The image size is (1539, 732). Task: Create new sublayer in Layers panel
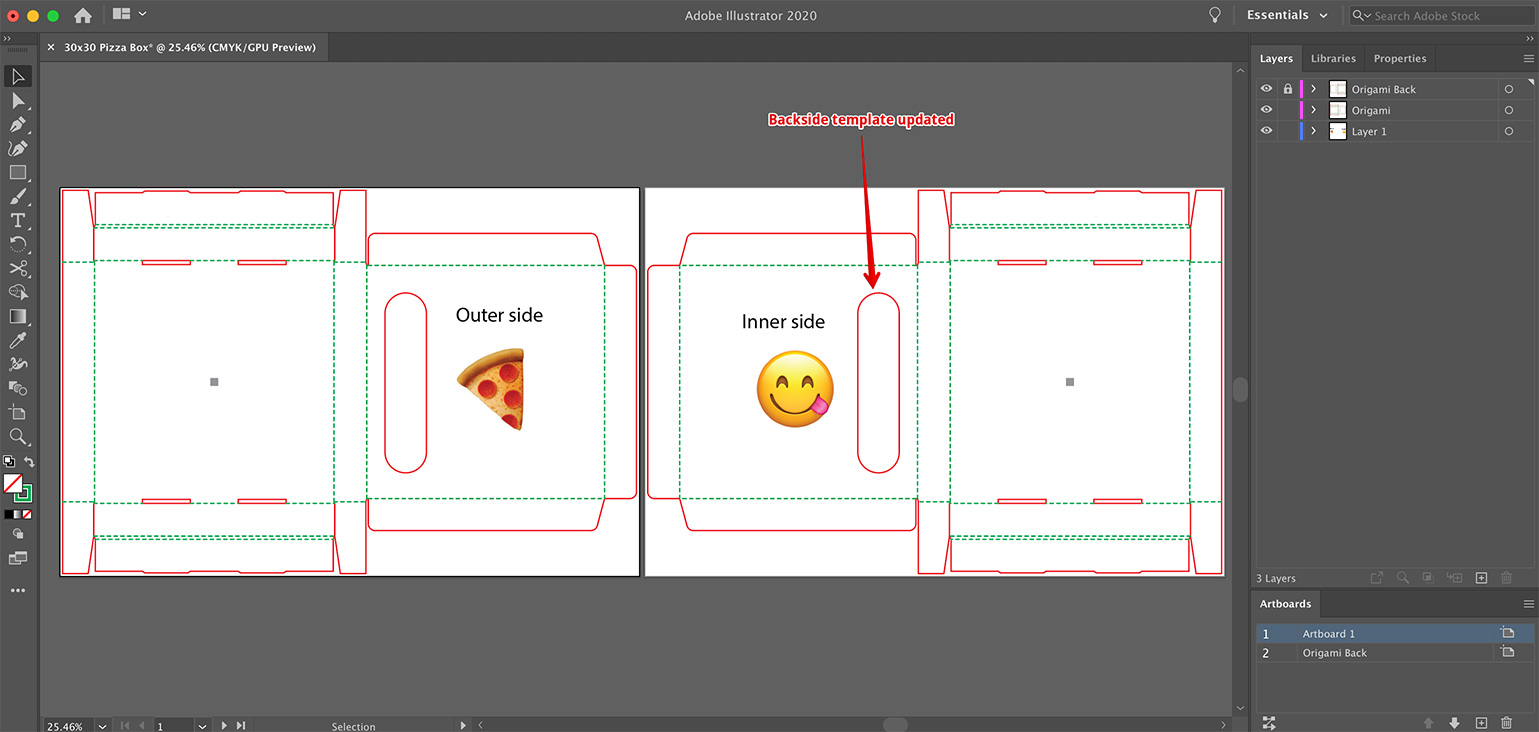(1455, 578)
